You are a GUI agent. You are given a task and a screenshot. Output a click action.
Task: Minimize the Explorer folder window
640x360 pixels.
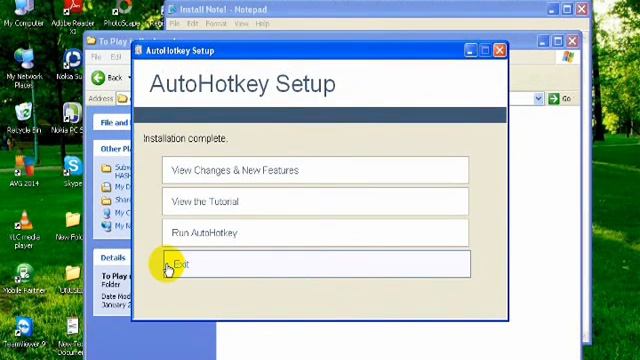[542, 41]
